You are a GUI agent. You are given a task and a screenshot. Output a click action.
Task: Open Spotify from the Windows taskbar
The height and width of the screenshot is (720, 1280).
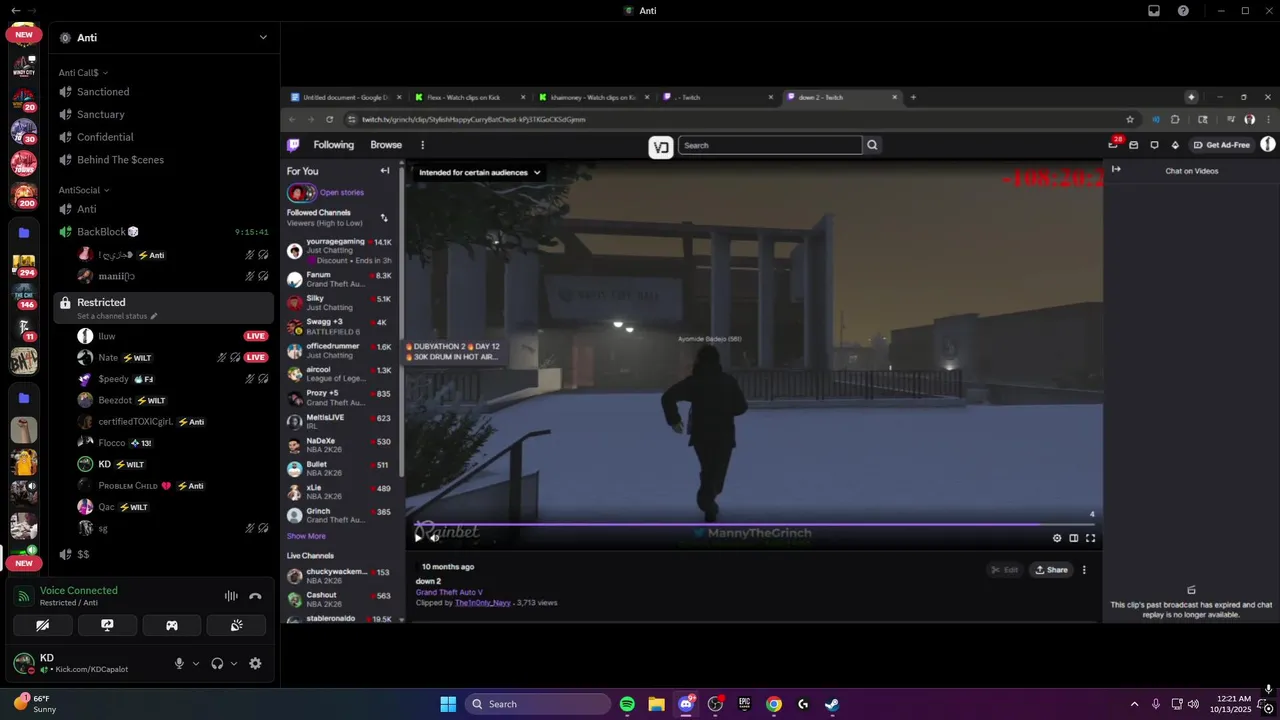click(x=627, y=704)
